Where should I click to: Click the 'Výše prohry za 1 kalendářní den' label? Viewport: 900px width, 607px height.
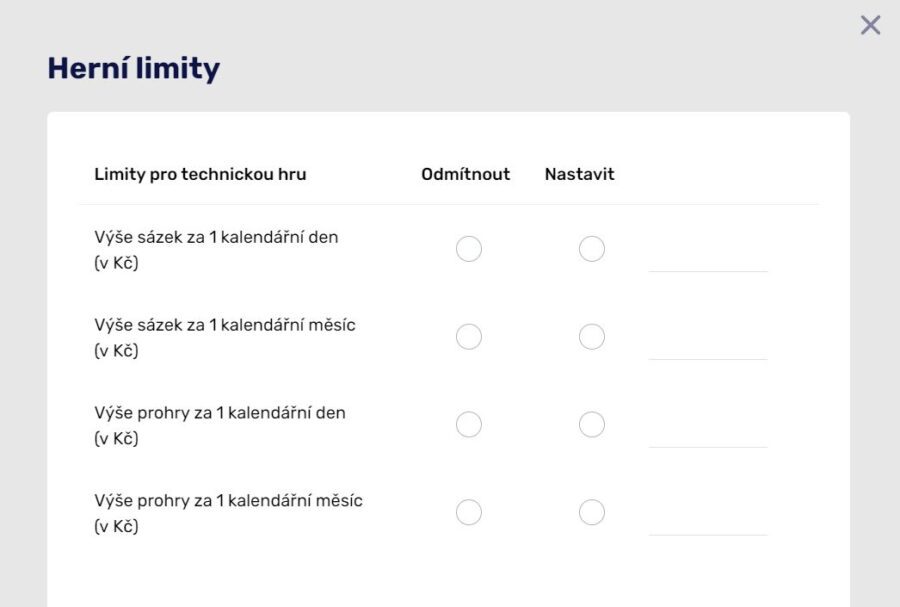tap(220, 413)
